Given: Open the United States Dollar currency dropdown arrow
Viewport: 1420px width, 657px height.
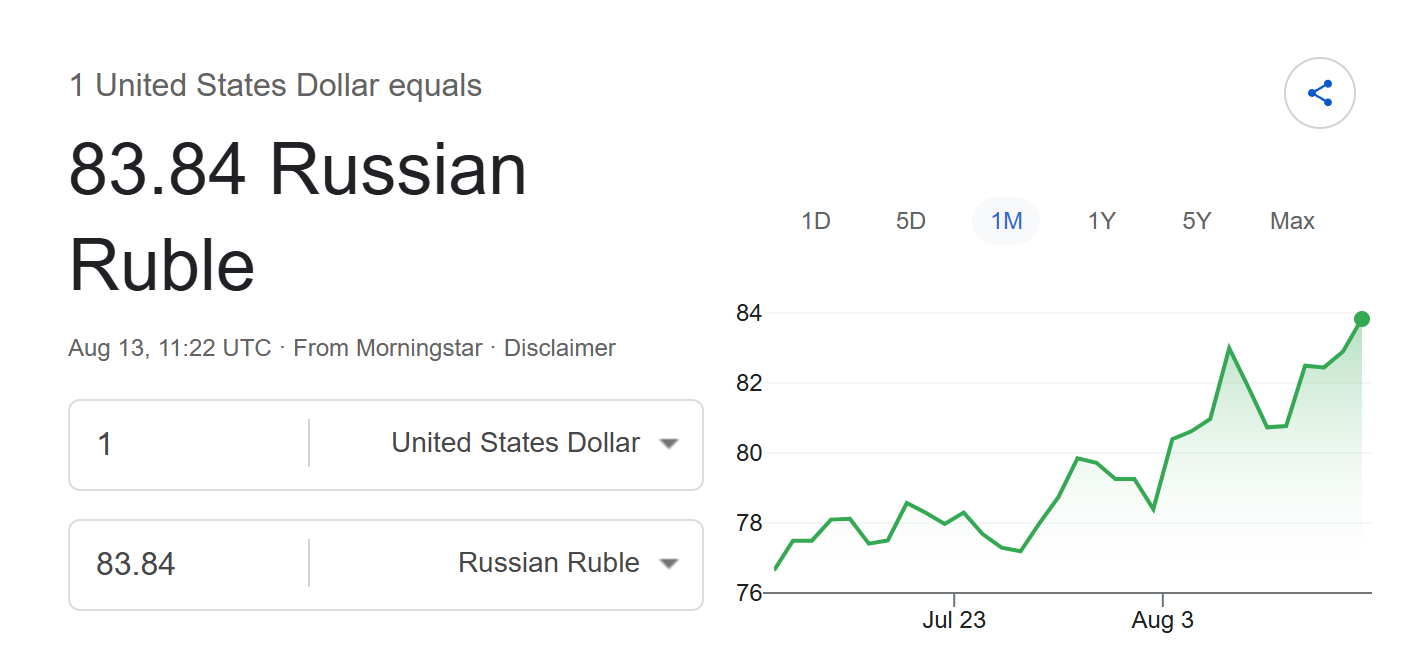Looking at the screenshot, I should click(669, 444).
